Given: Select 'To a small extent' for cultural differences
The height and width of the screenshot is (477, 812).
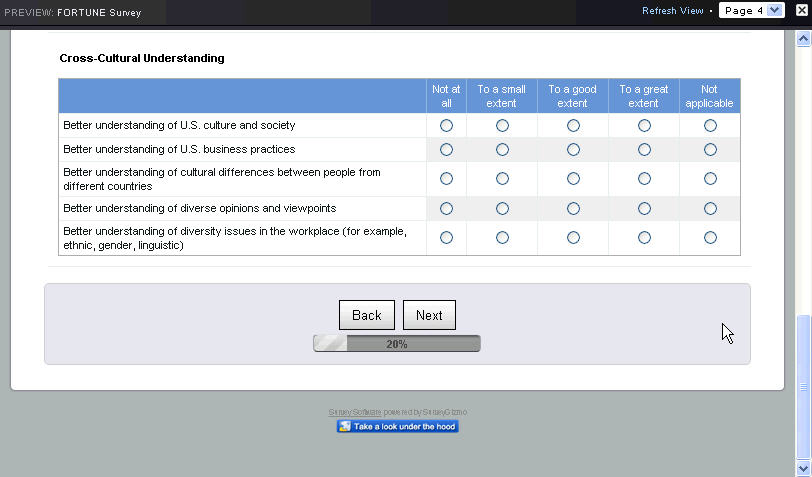Looking at the screenshot, I should [502, 179].
